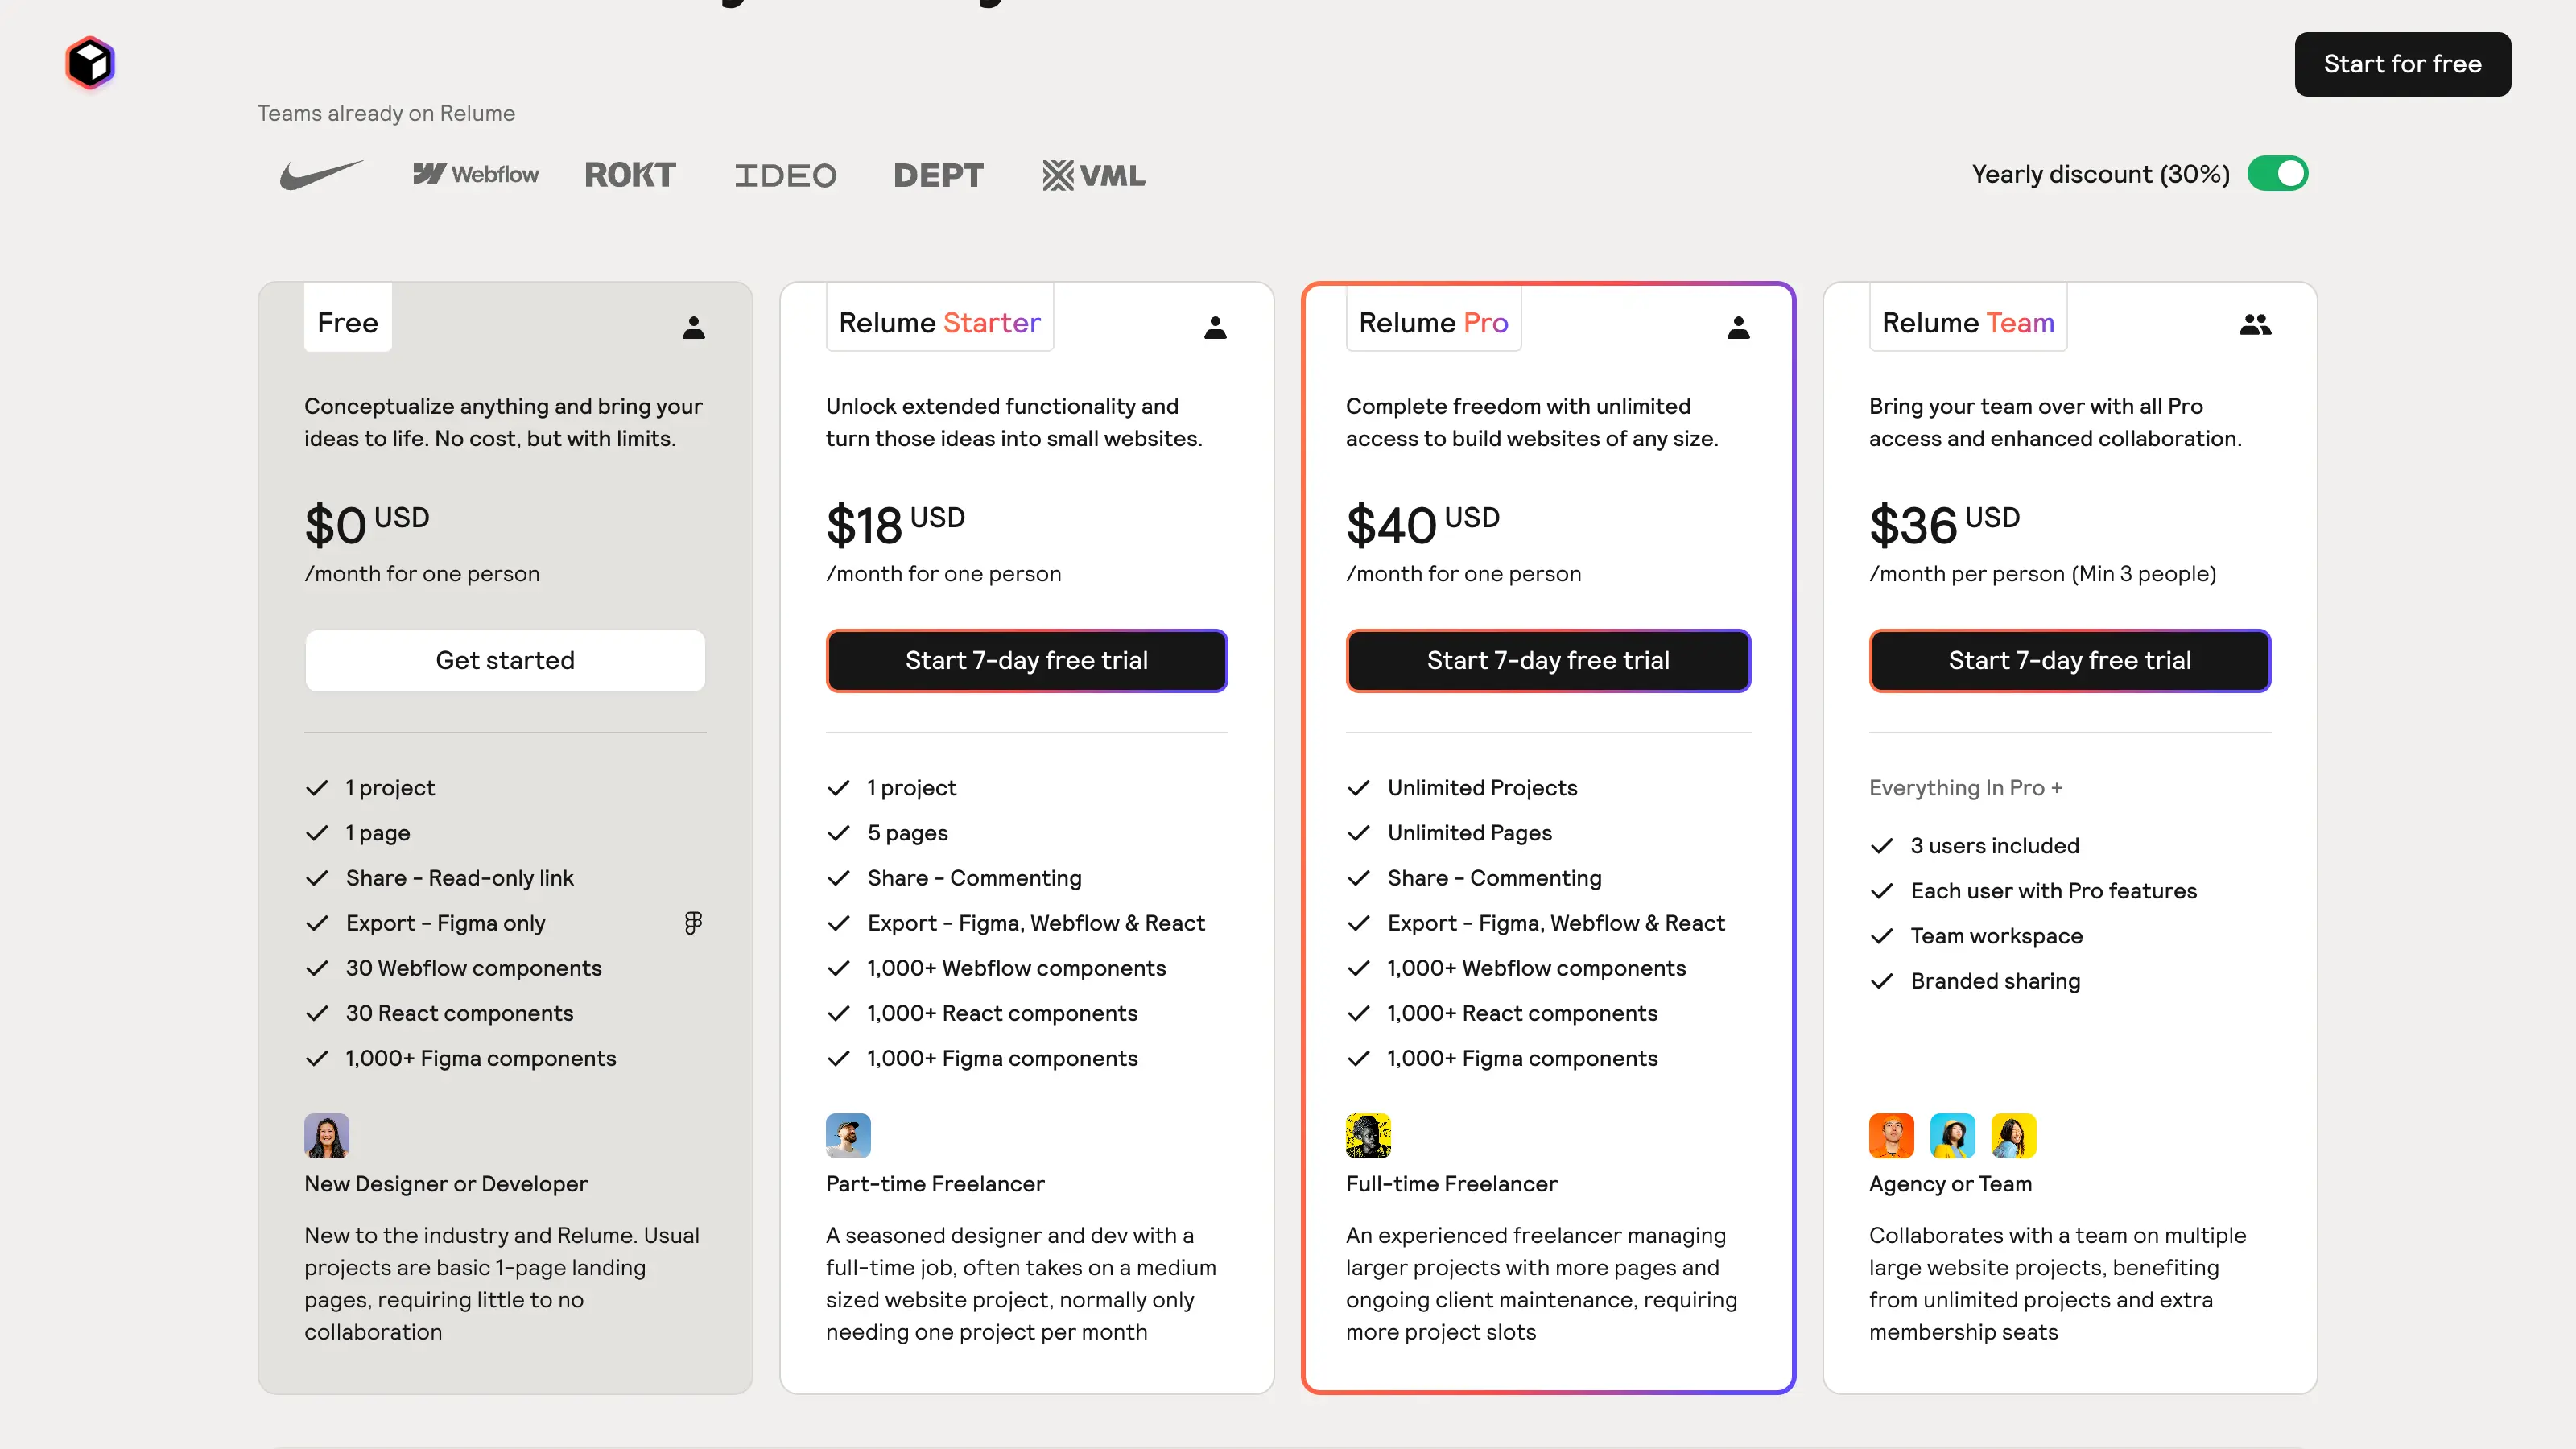2576x1449 pixels.
Task: Click the VML logo
Action: pos(1093,174)
